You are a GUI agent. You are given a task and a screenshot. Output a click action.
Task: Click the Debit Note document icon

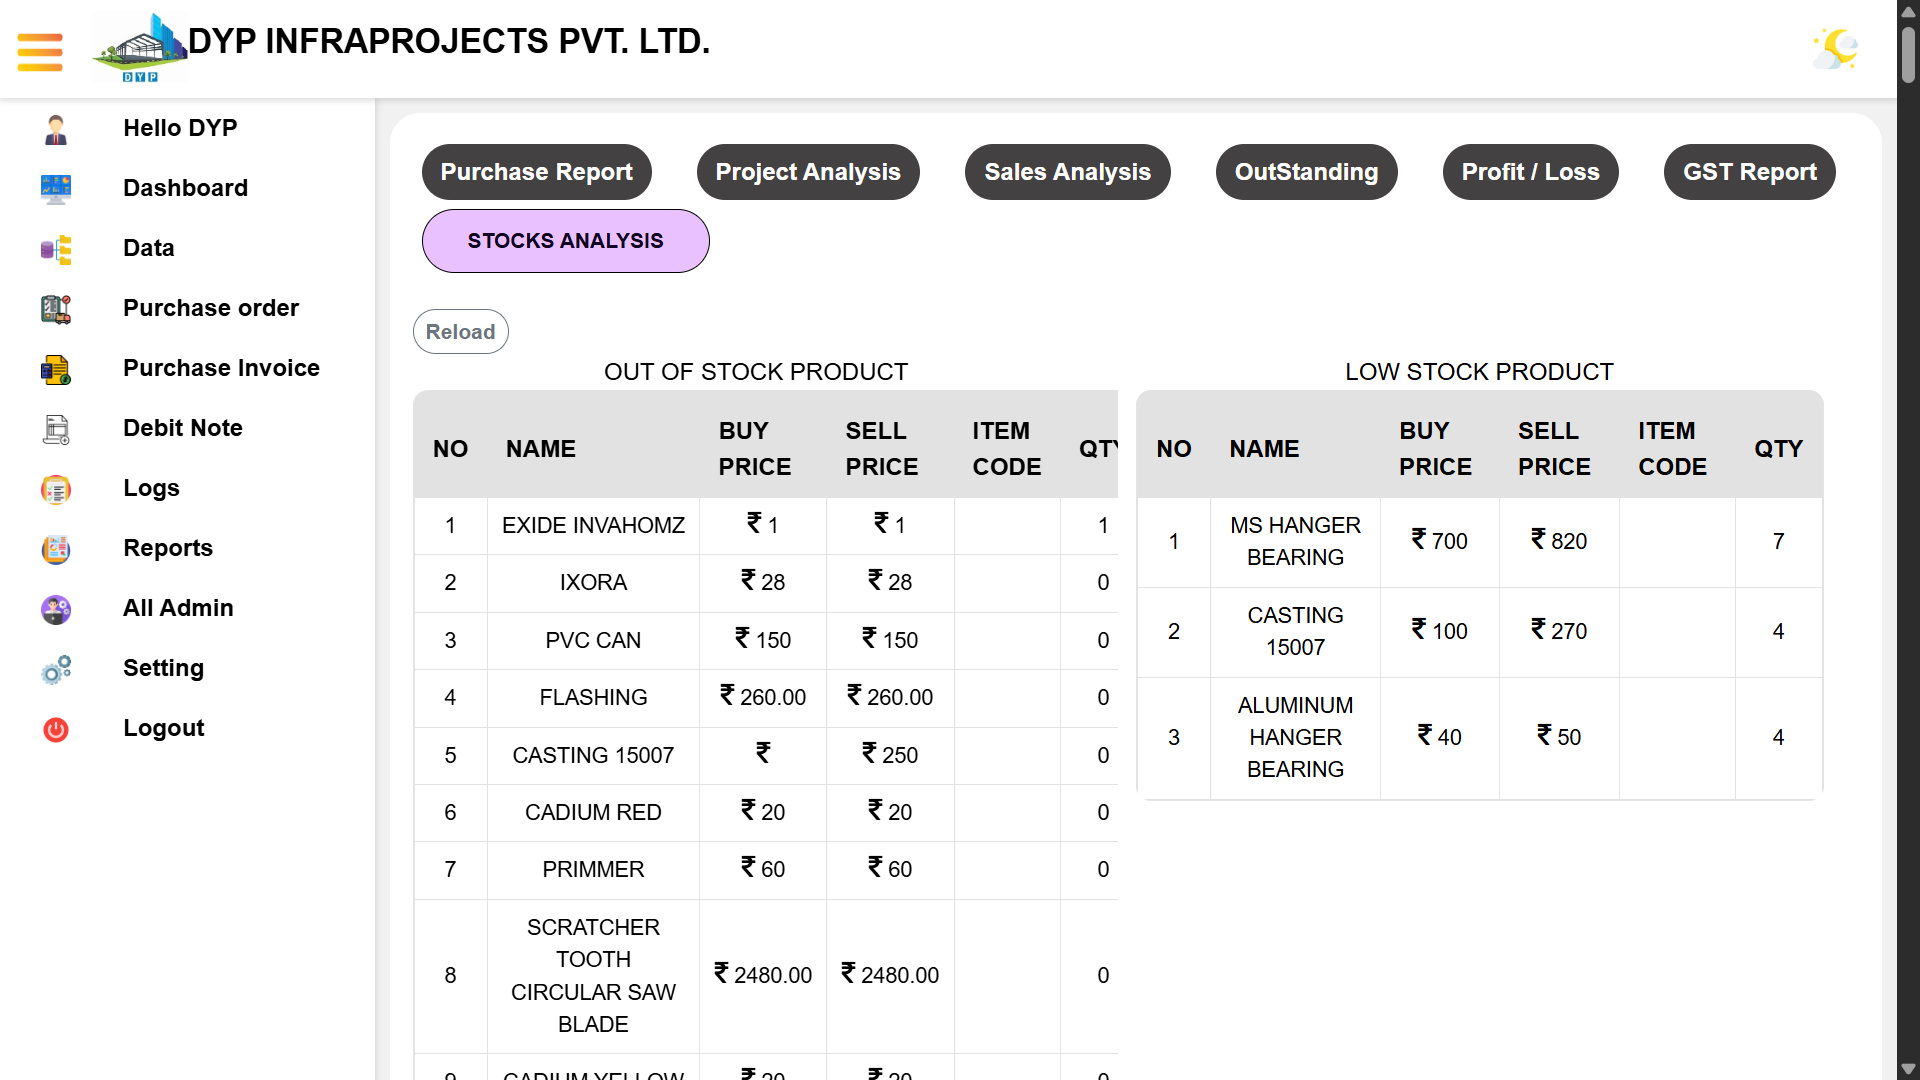56,429
